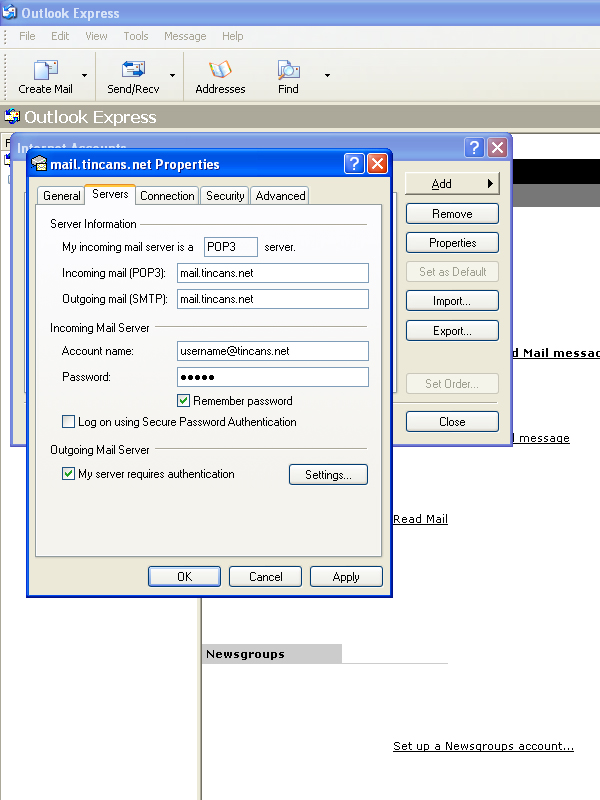Follow the Read Mail link
This screenshot has height=800, width=600.
[x=420, y=519]
